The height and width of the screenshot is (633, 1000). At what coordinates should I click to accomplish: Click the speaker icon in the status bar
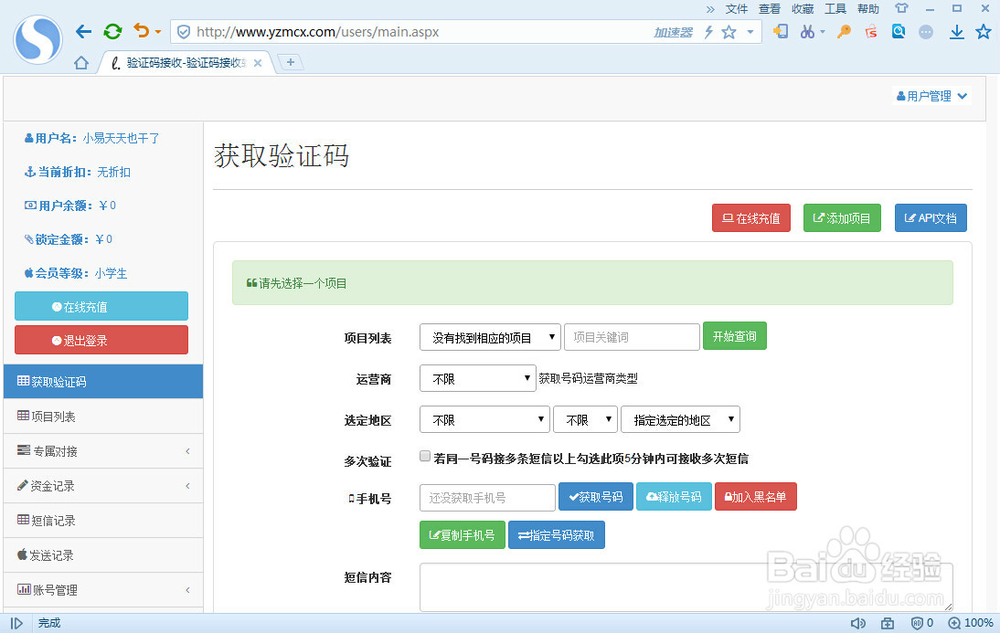[858, 623]
